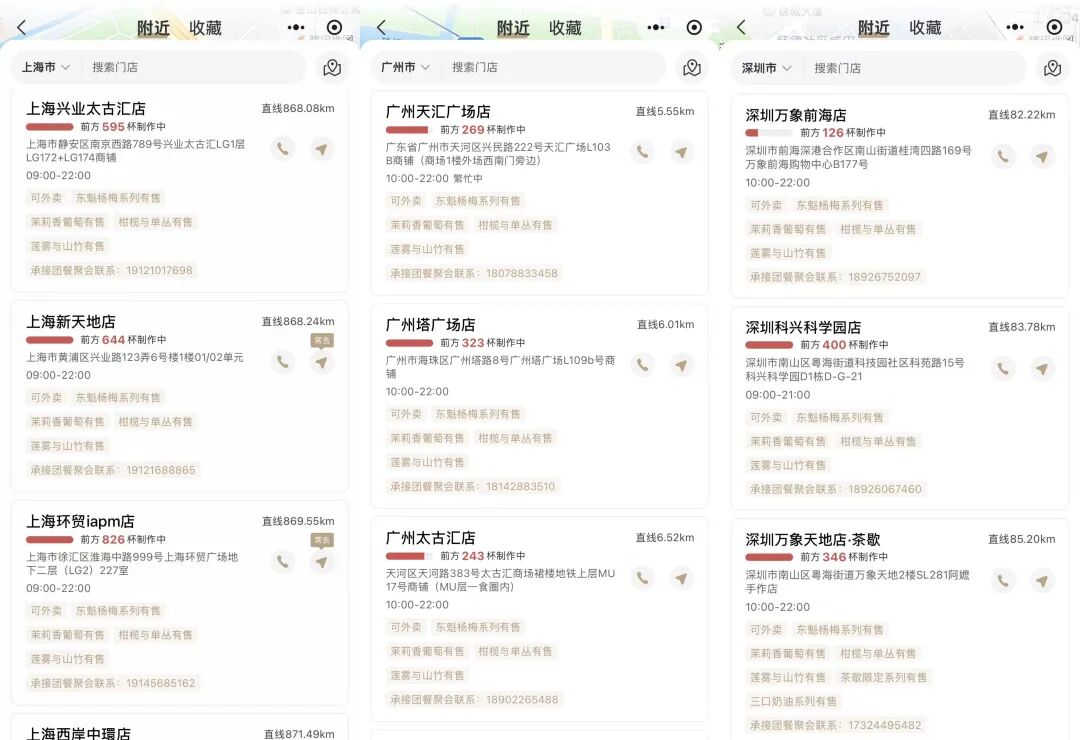The width and height of the screenshot is (1080, 740).
Task: Select 收藏 tab in 深圳市 panel
Action: pyautogui.click(x=925, y=28)
